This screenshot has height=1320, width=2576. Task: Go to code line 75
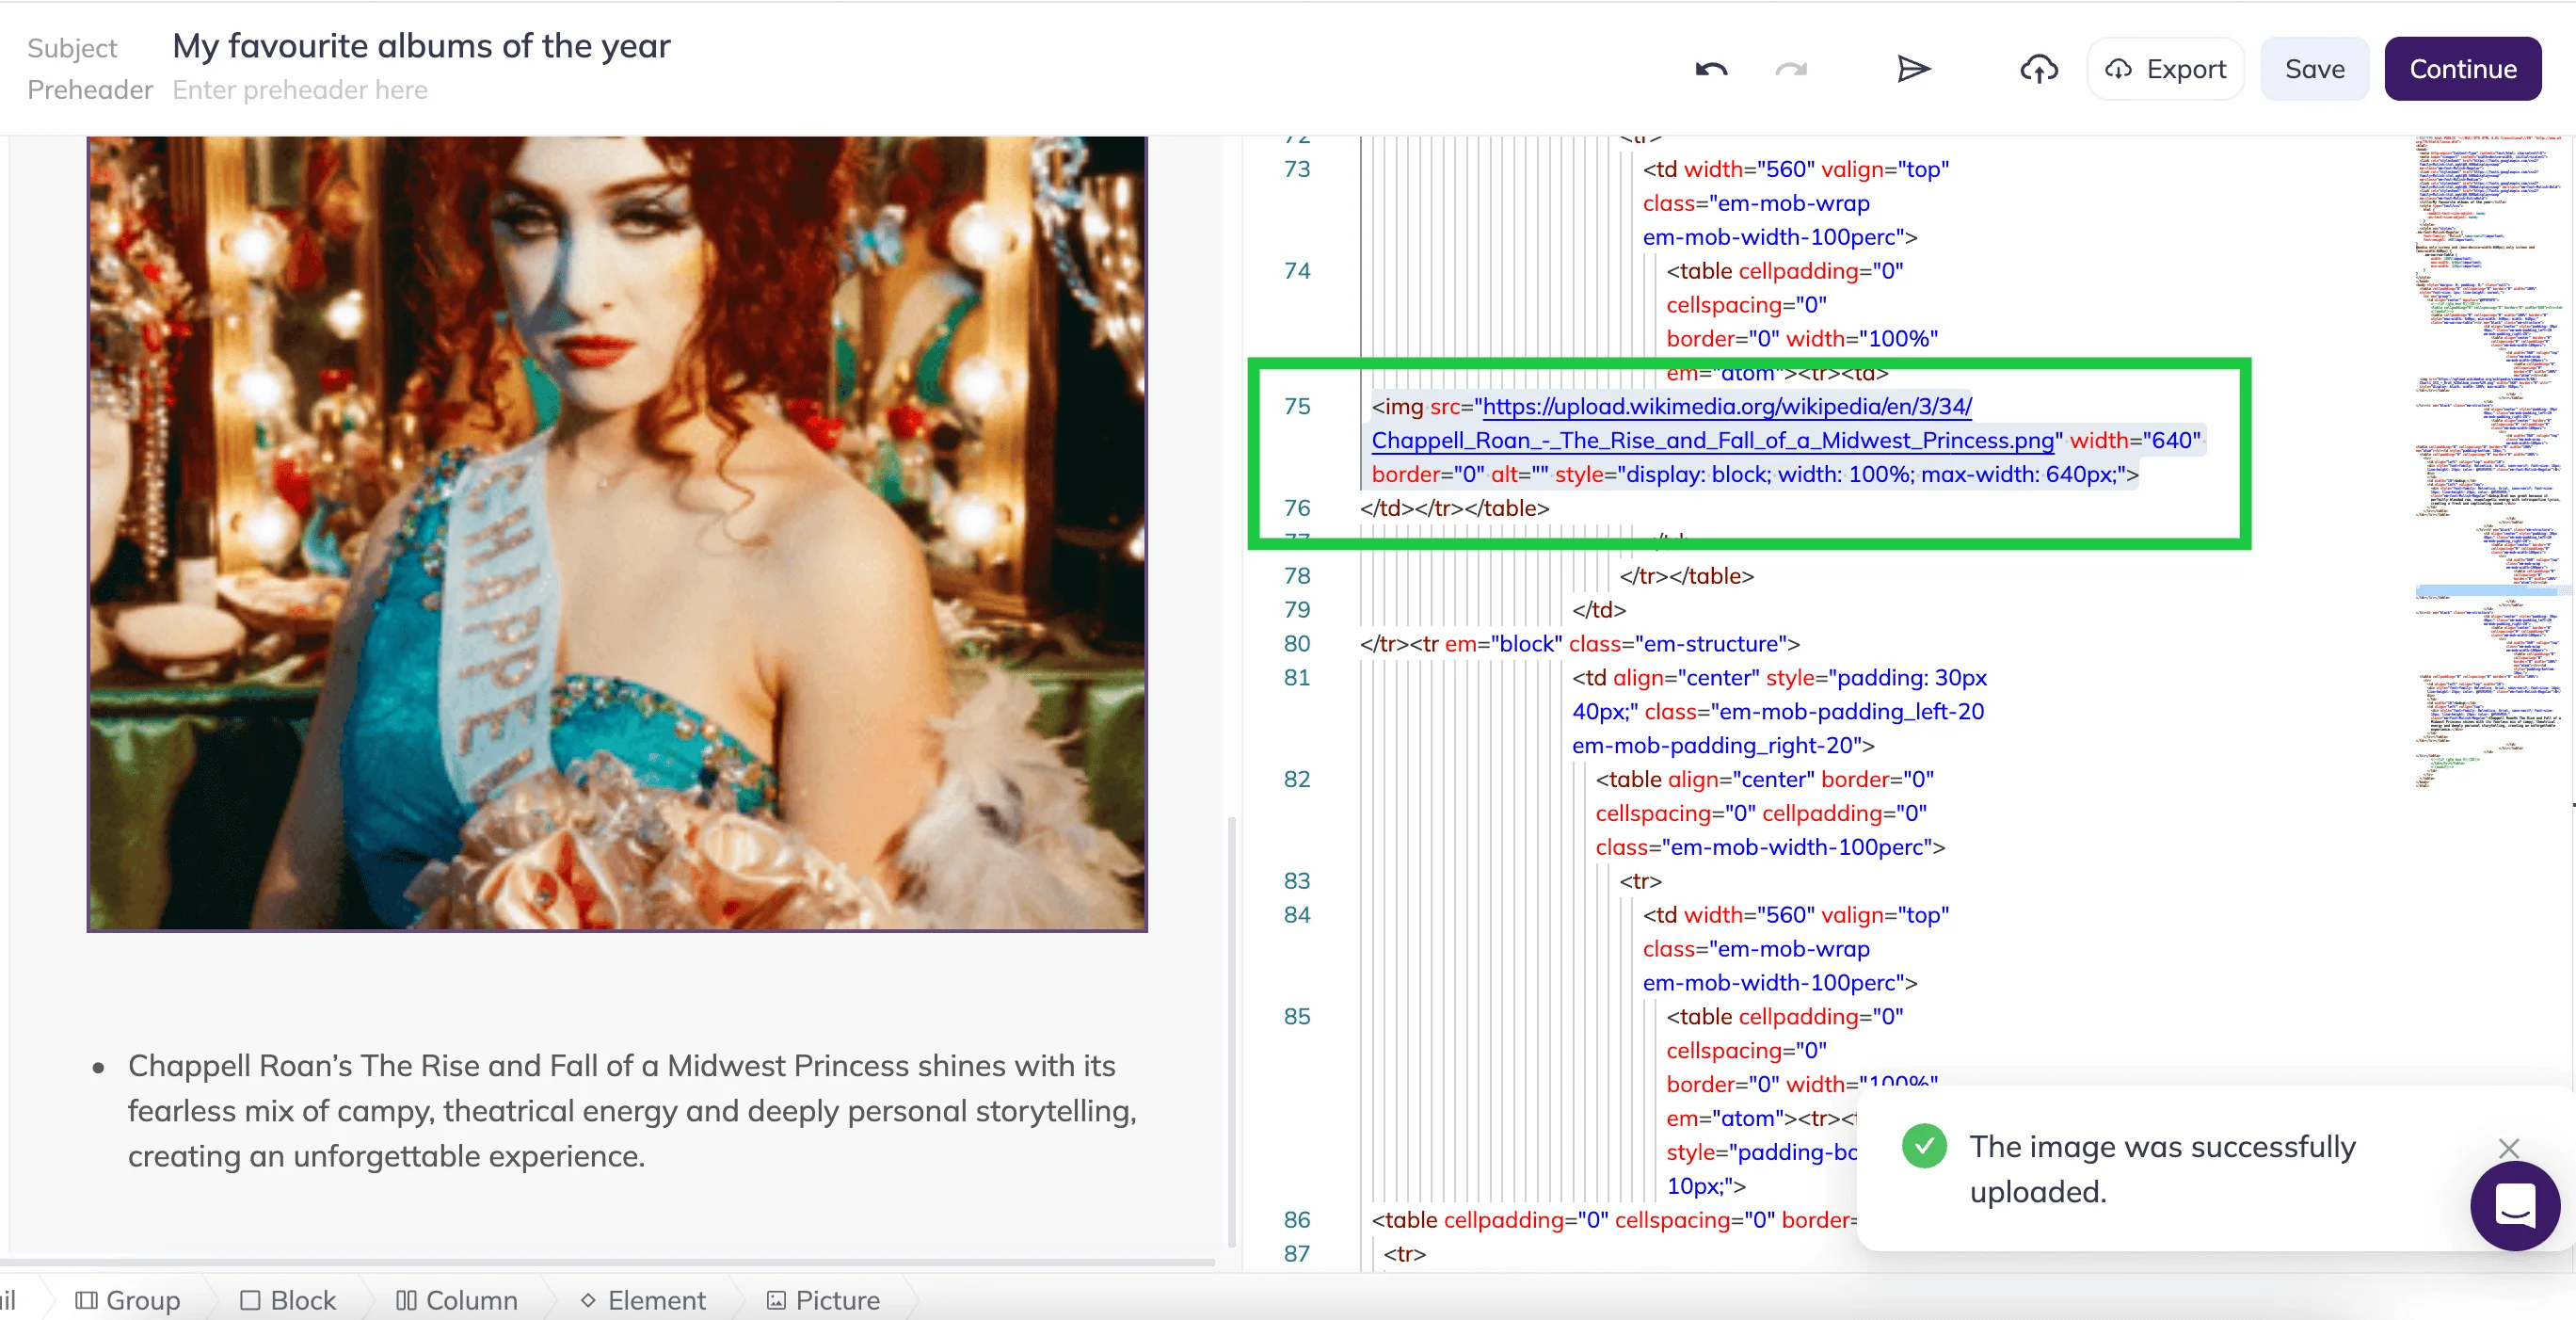click(x=1297, y=406)
